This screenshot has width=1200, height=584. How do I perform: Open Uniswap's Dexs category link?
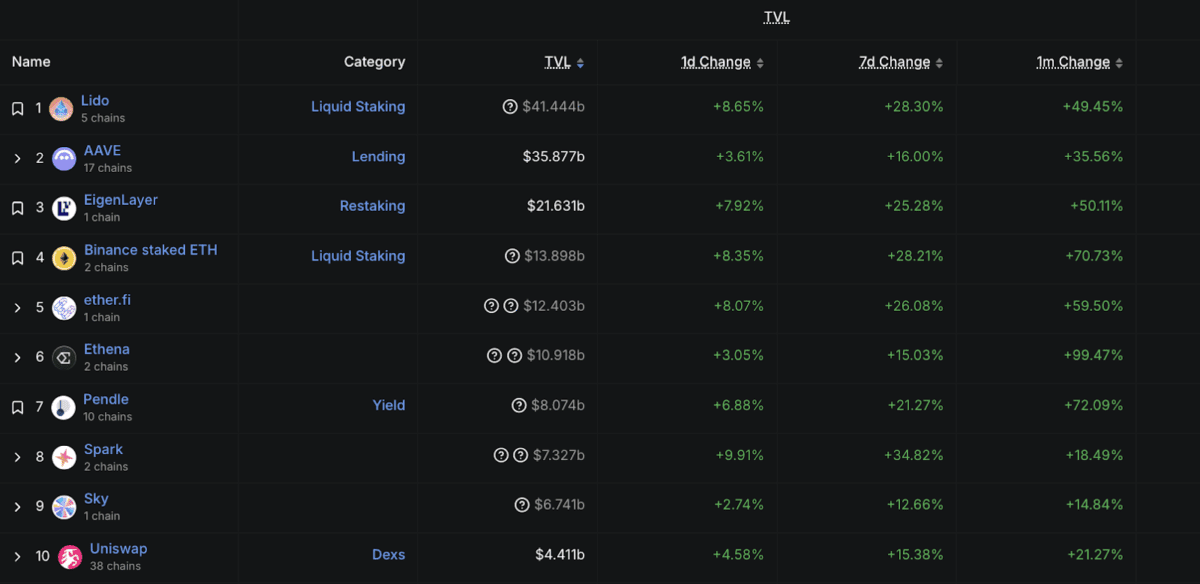click(389, 555)
